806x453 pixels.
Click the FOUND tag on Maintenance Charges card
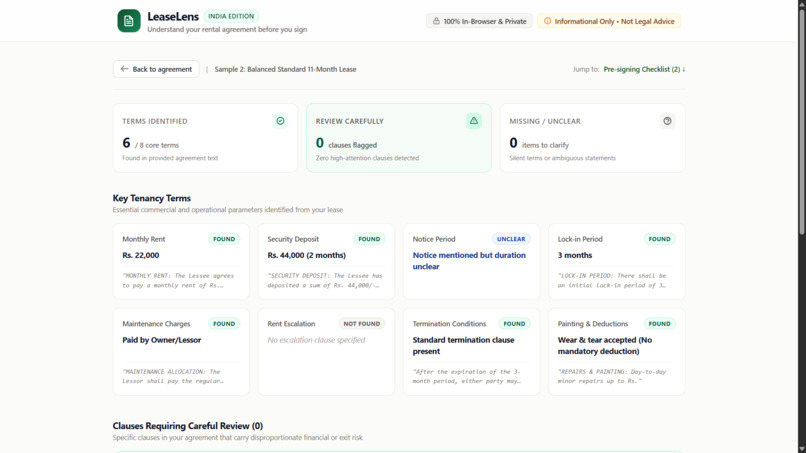tap(224, 324)
